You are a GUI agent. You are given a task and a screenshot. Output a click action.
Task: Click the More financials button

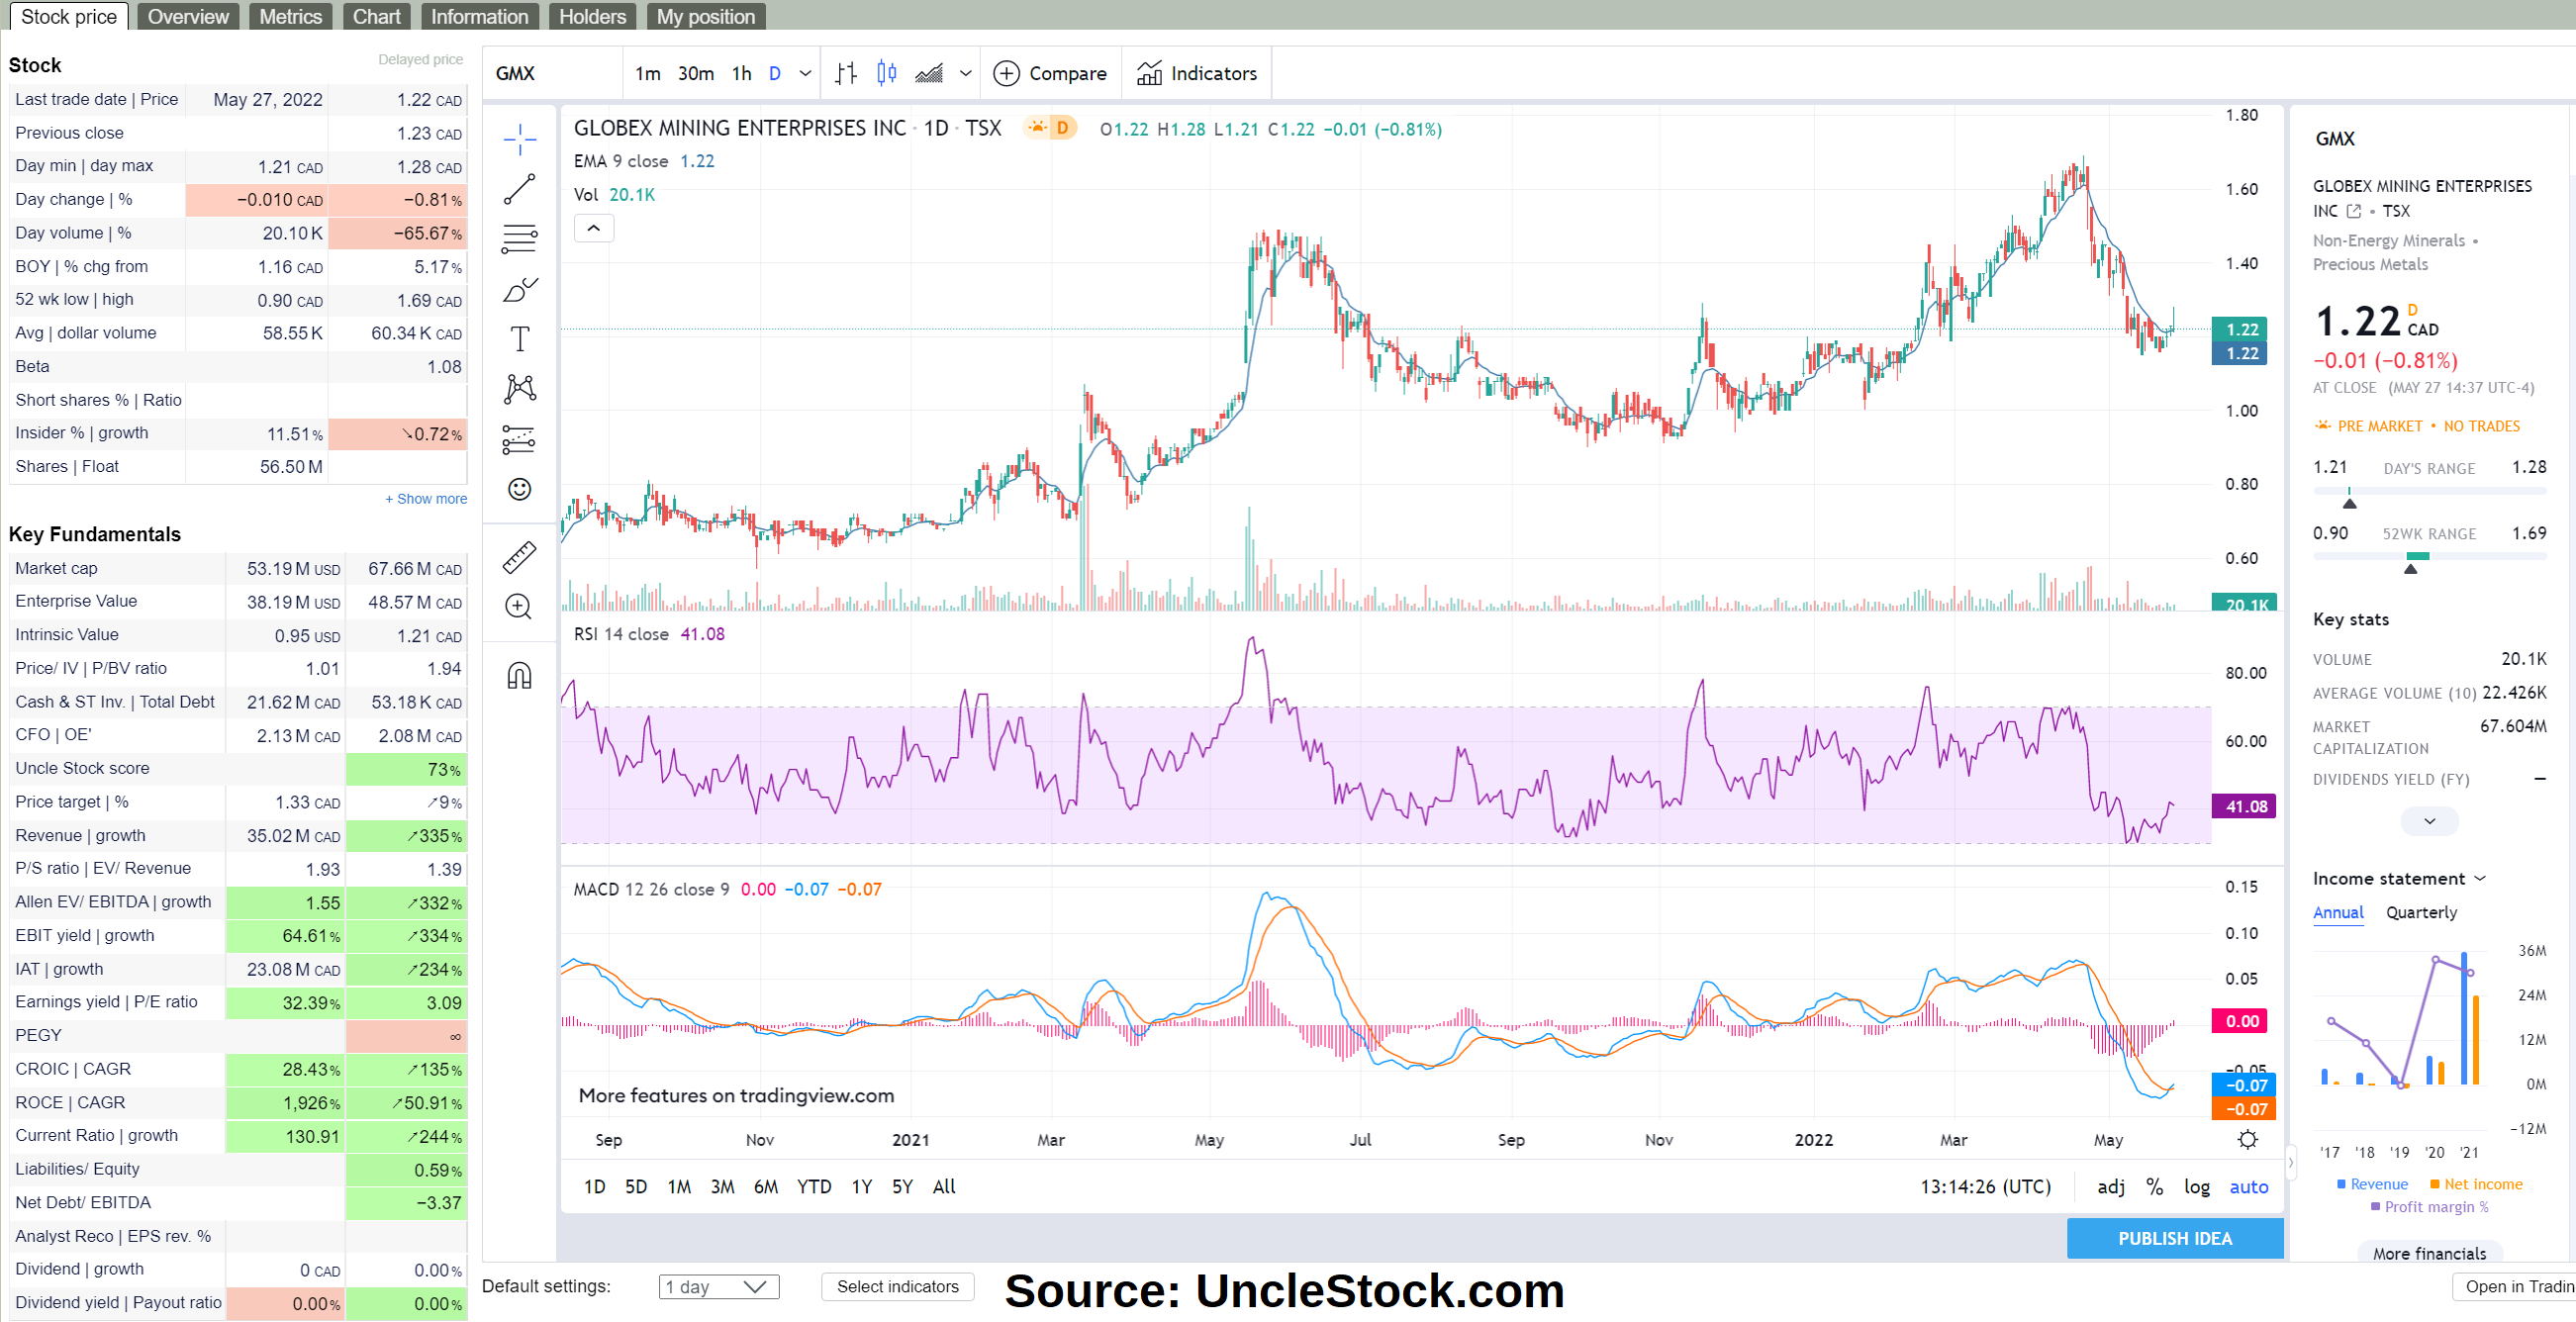pyautogui.click(x=2430, y=1253)
